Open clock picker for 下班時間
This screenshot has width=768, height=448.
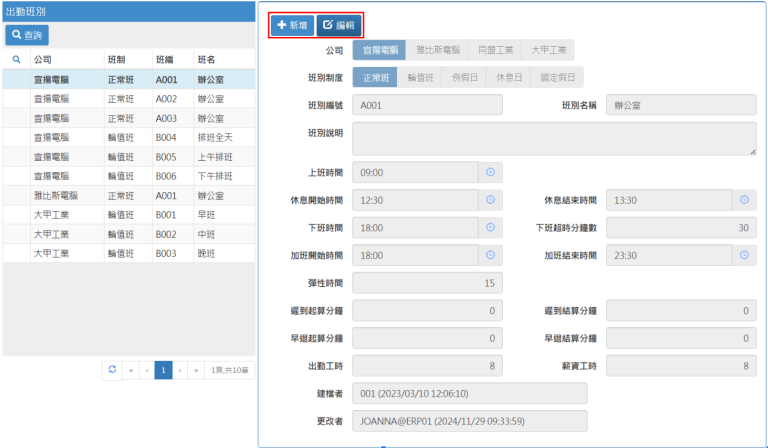(490, 228)
